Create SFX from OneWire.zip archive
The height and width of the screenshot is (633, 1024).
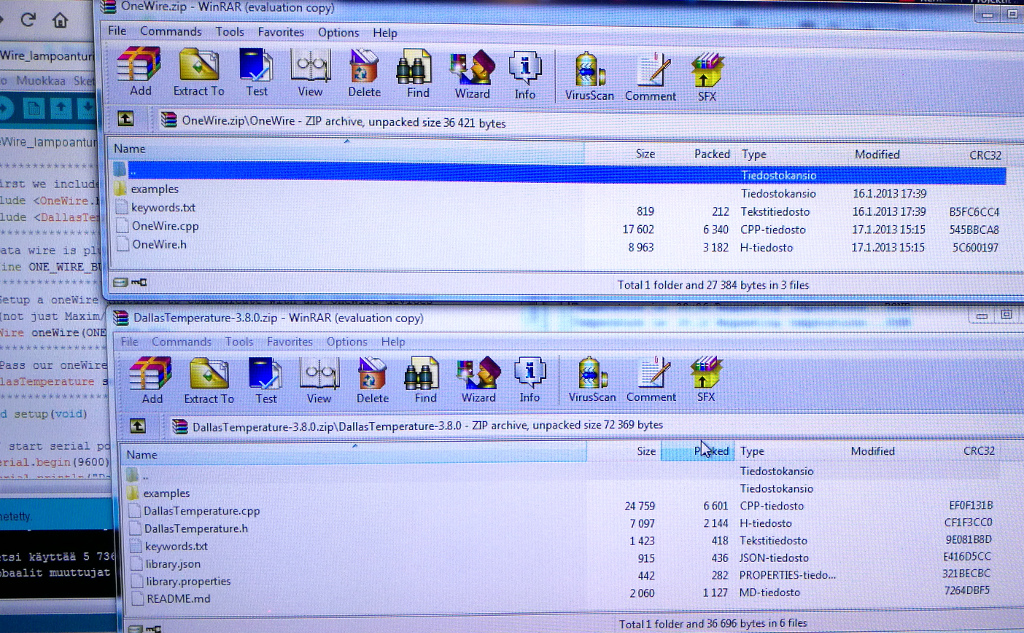(x=707, y=78)
